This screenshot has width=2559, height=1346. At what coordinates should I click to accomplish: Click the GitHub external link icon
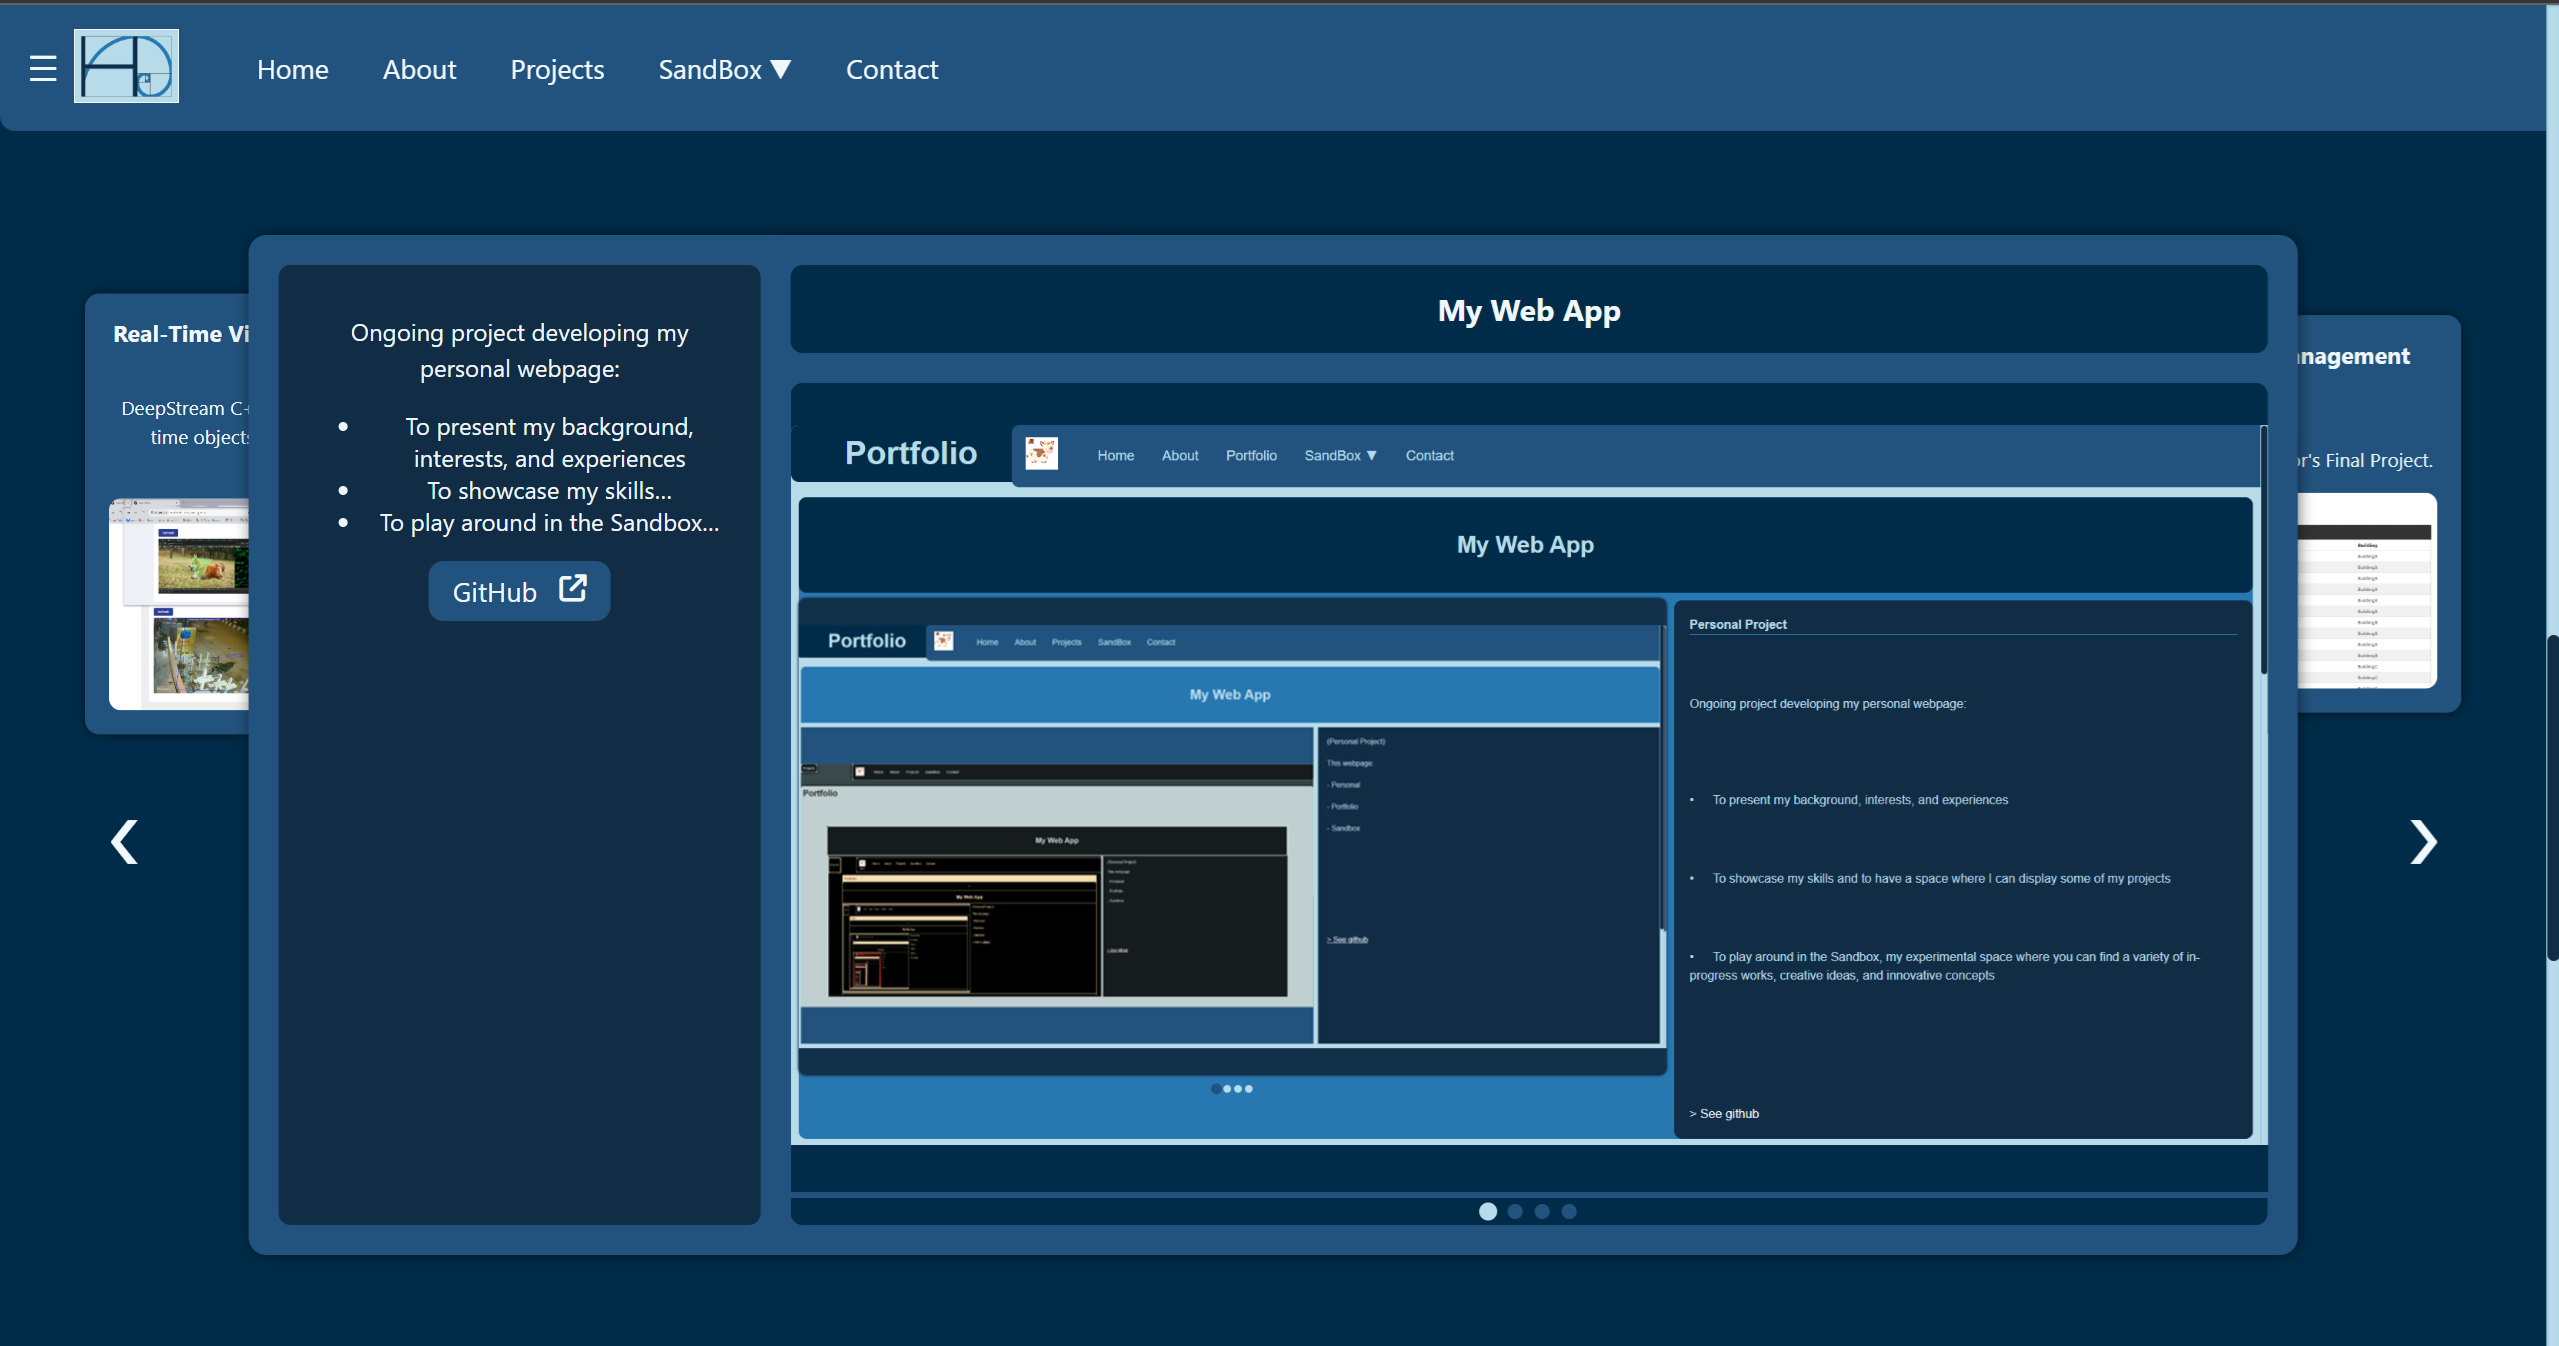(x=572, y=588)
